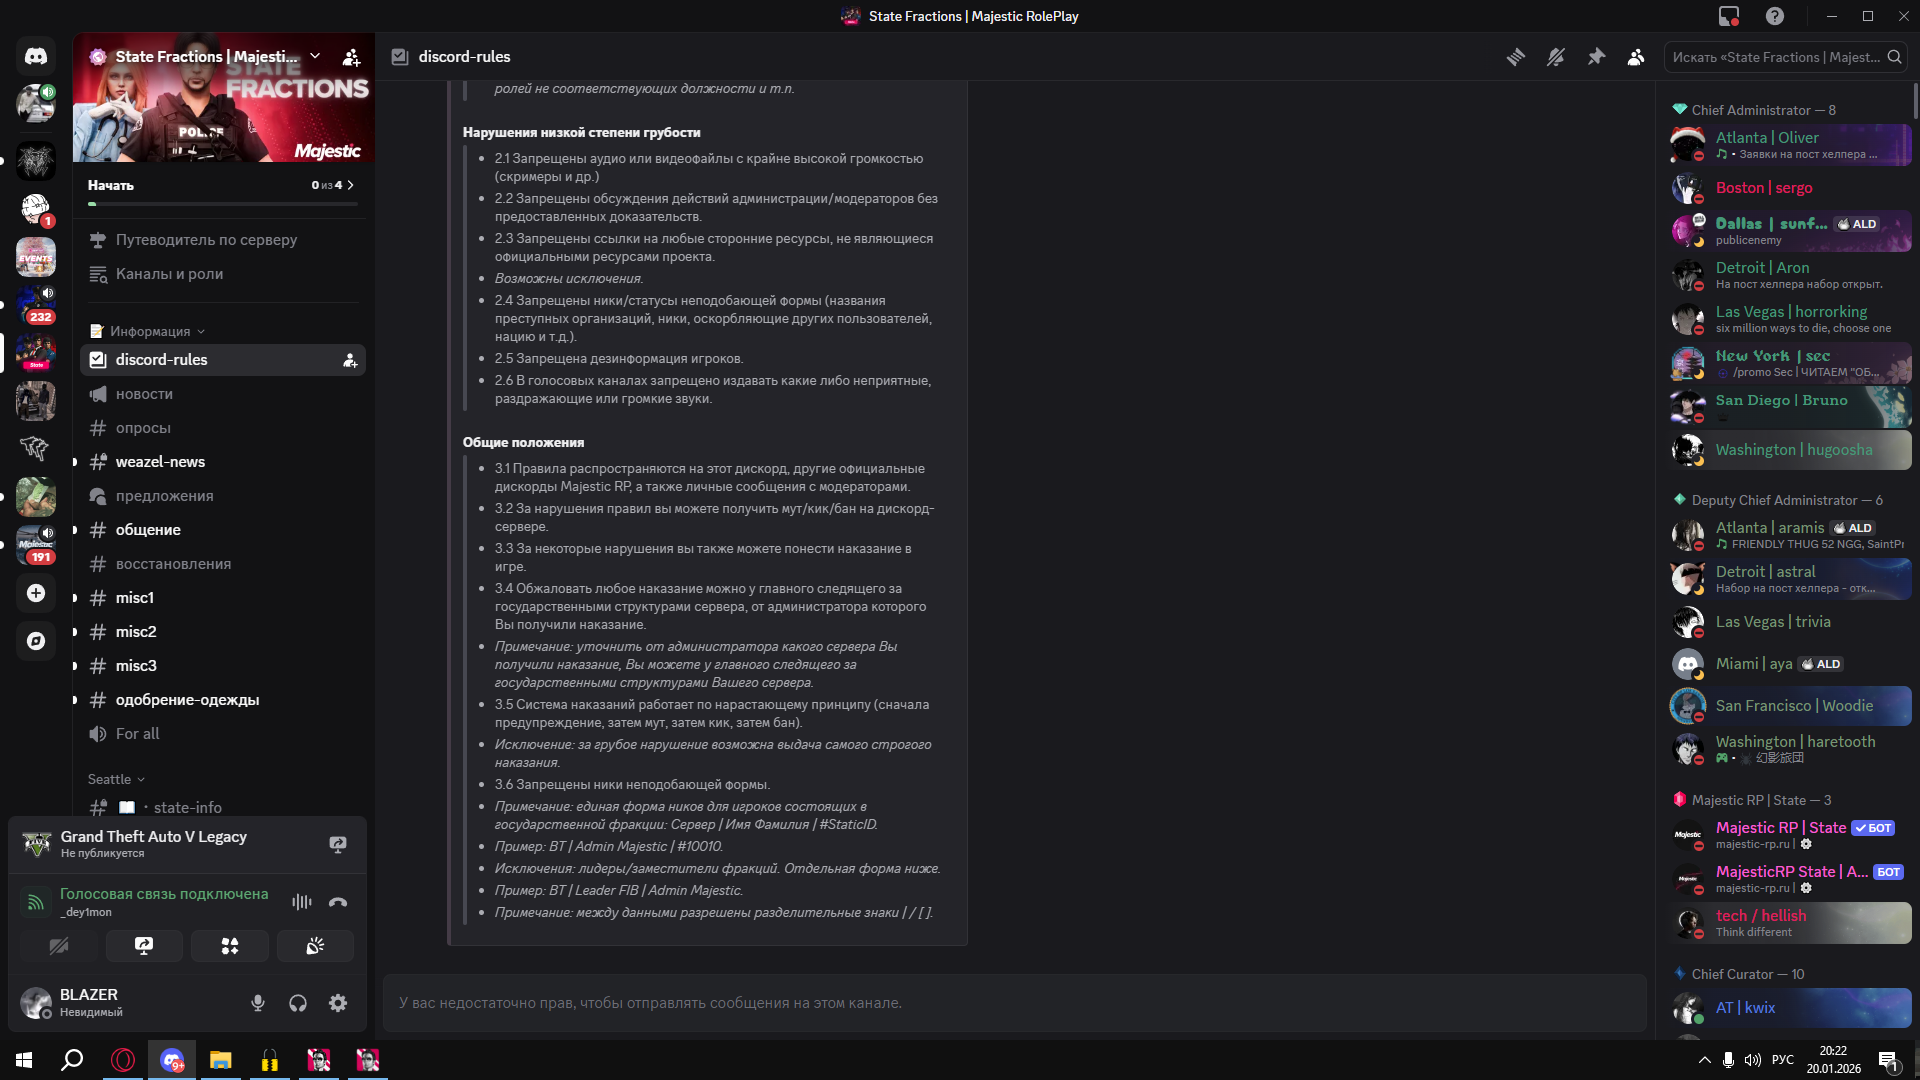This screenshot has height=1080, width=1920.
Task: Toggle headphone deafen in user panel
Action: click(x=298, y=1003)
